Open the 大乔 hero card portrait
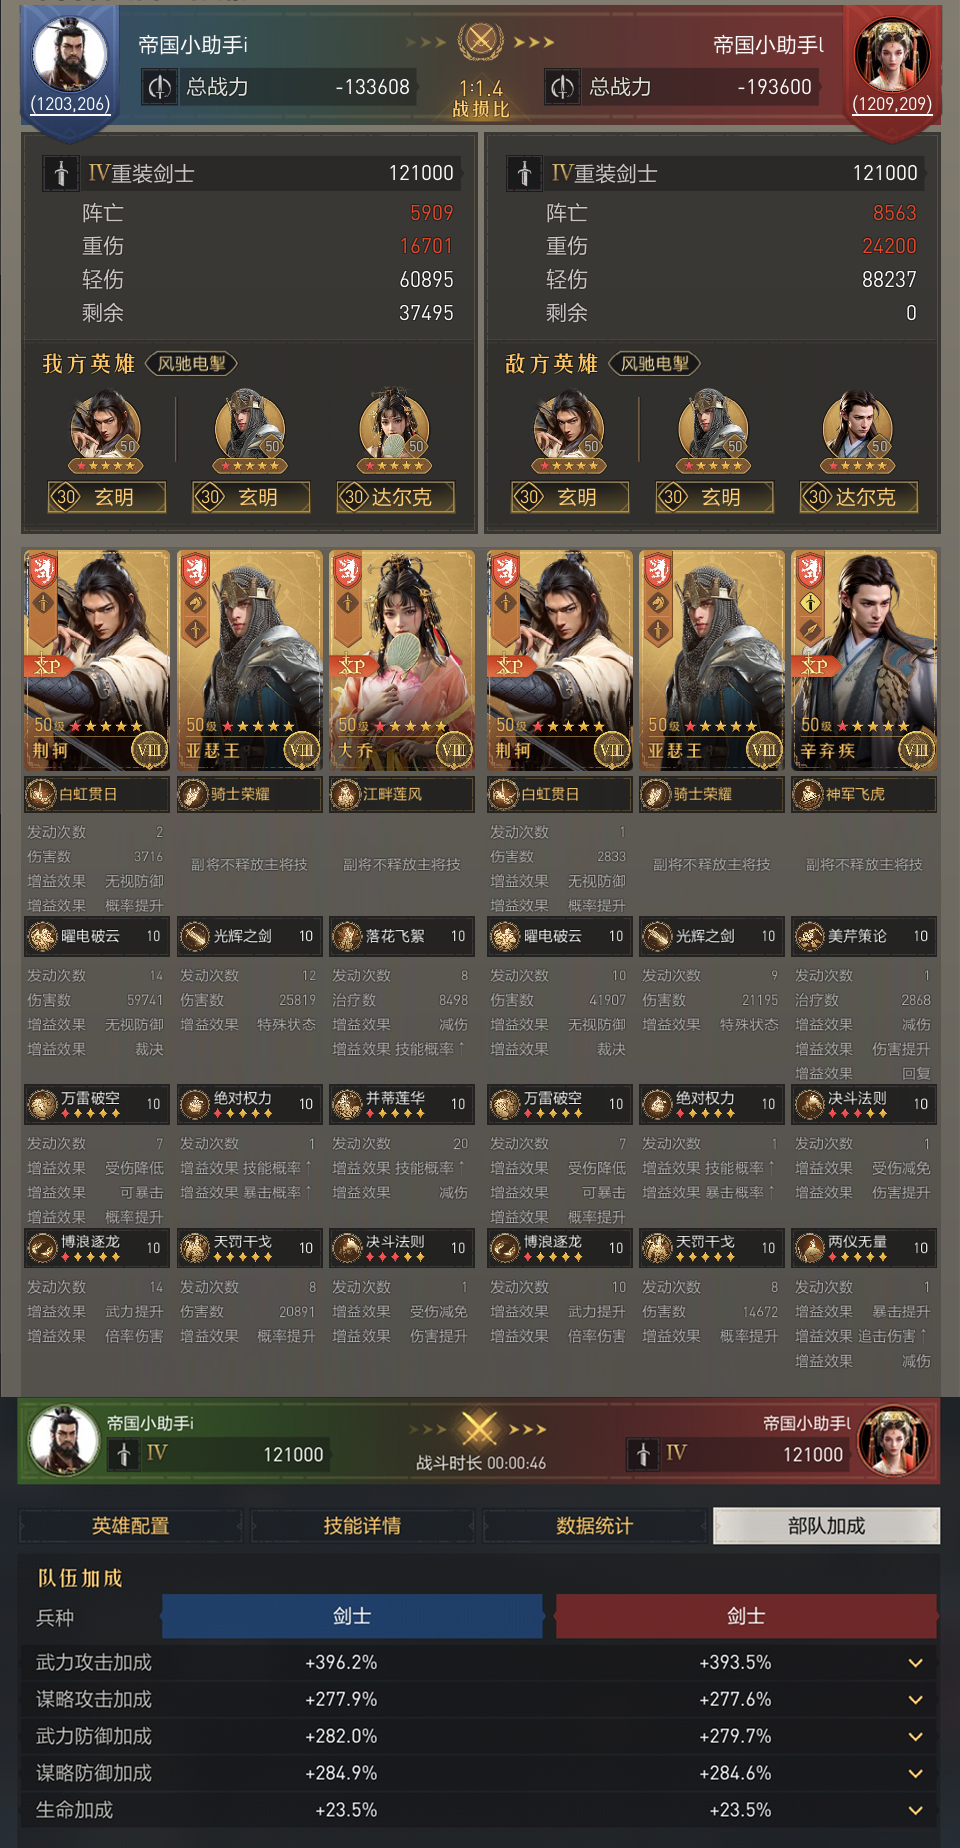This screenshot has width=960, height=1848. (x=402, y=660)
